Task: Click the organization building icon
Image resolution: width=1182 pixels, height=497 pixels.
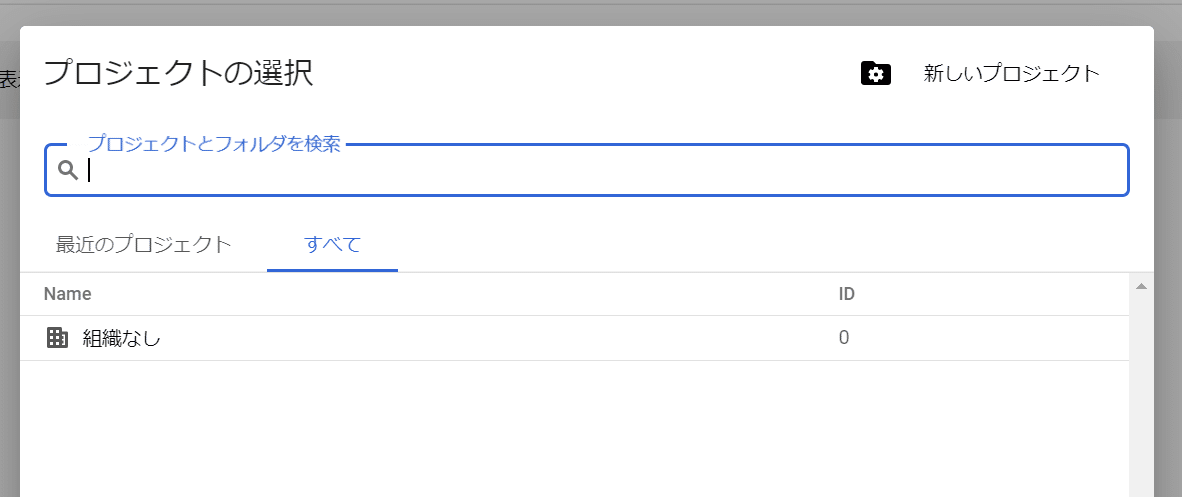Action: [57, 338]
